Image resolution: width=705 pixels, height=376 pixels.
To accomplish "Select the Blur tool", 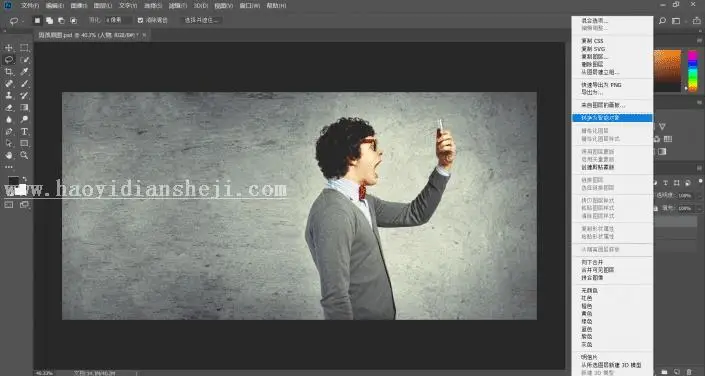I will (9, 119).
